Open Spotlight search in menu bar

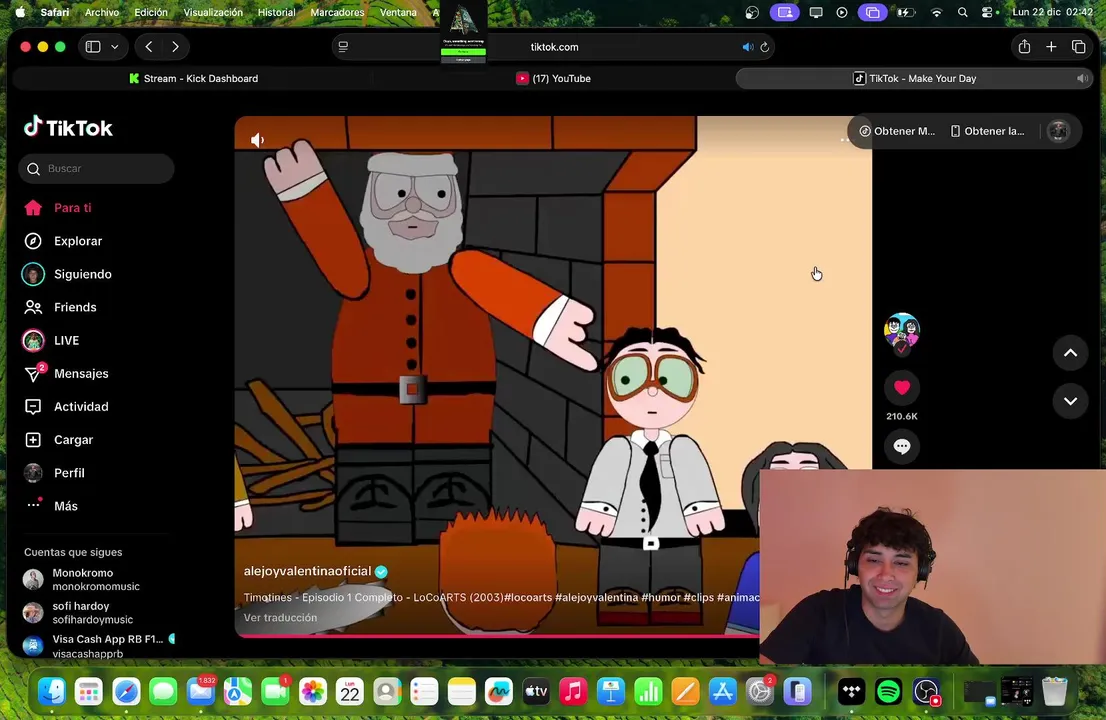(962, 12)
